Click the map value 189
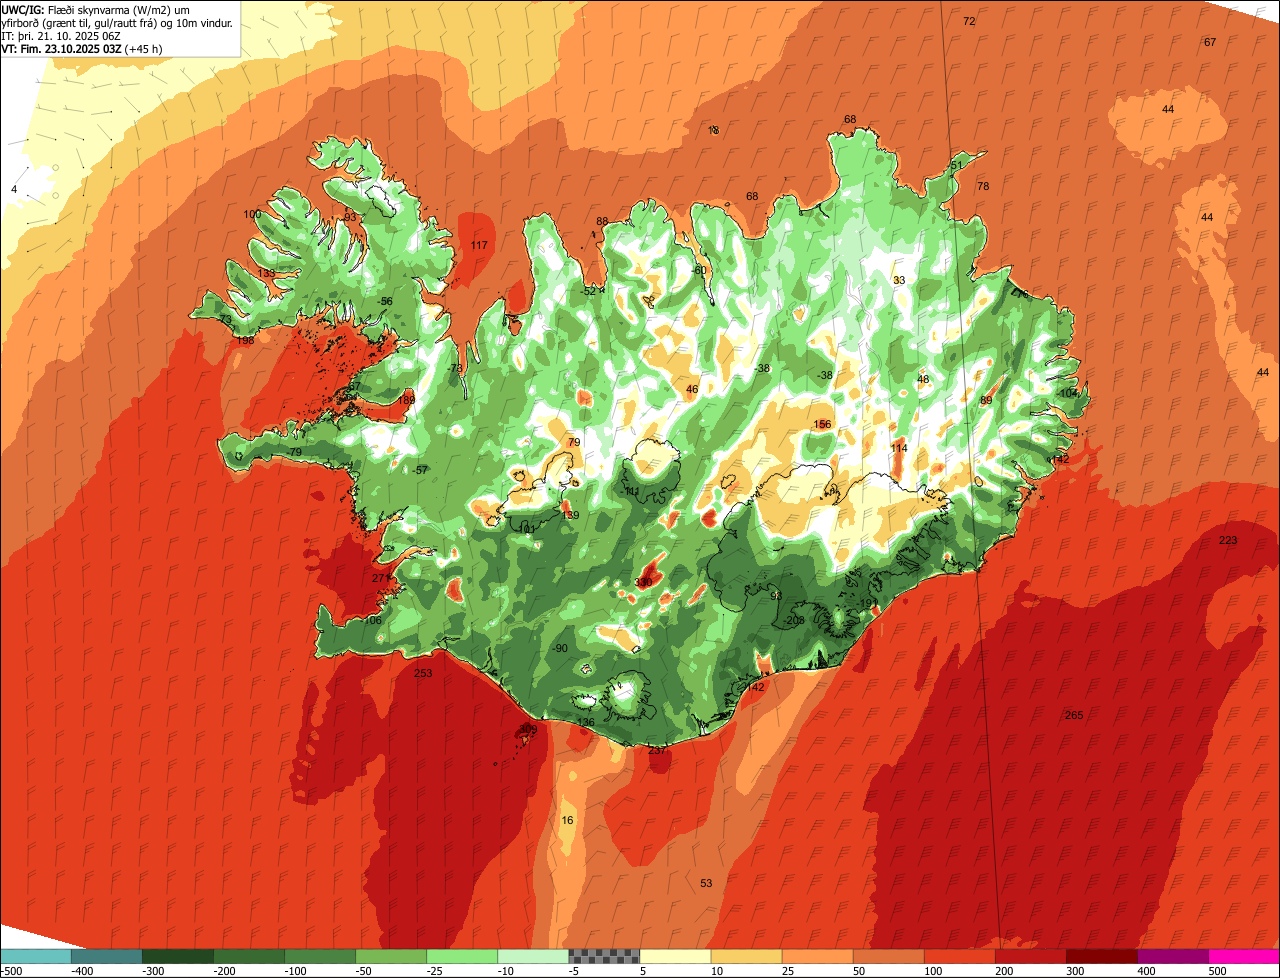This screenshot has height=978, width=1280. click(406, 400)
